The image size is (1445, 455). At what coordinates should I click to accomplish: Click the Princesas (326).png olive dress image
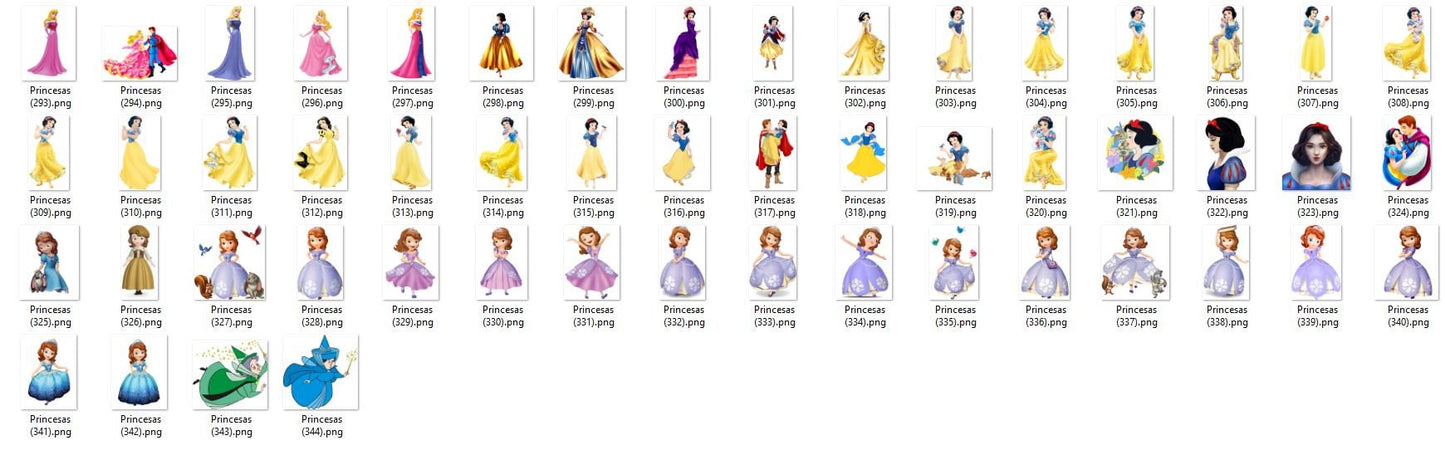click(x=140, y=261)
